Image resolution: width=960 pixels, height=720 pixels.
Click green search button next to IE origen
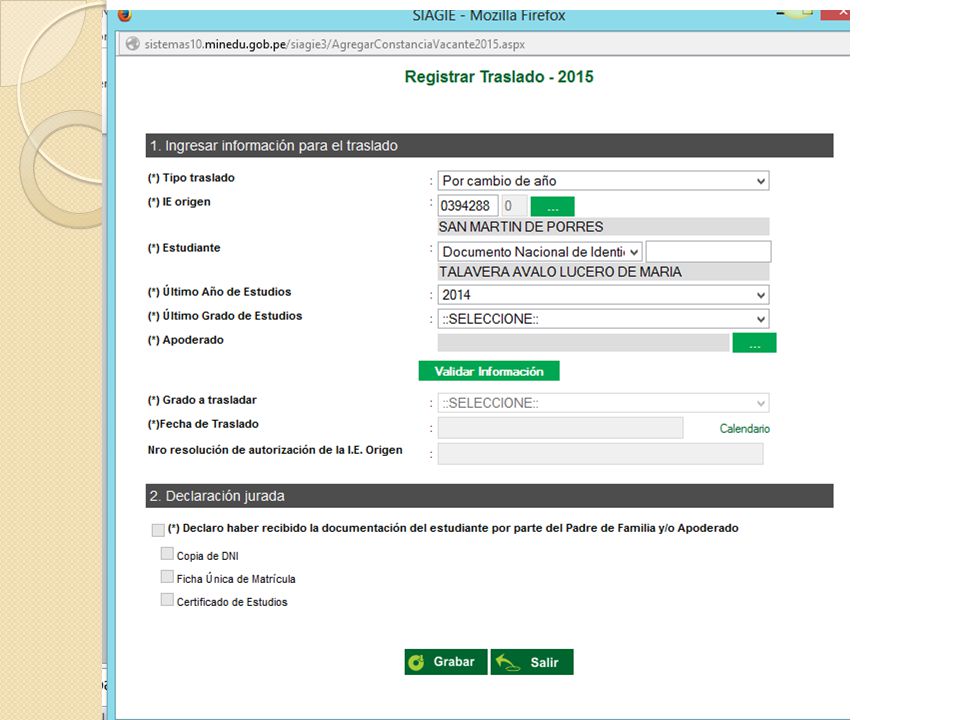click(552, 206)
